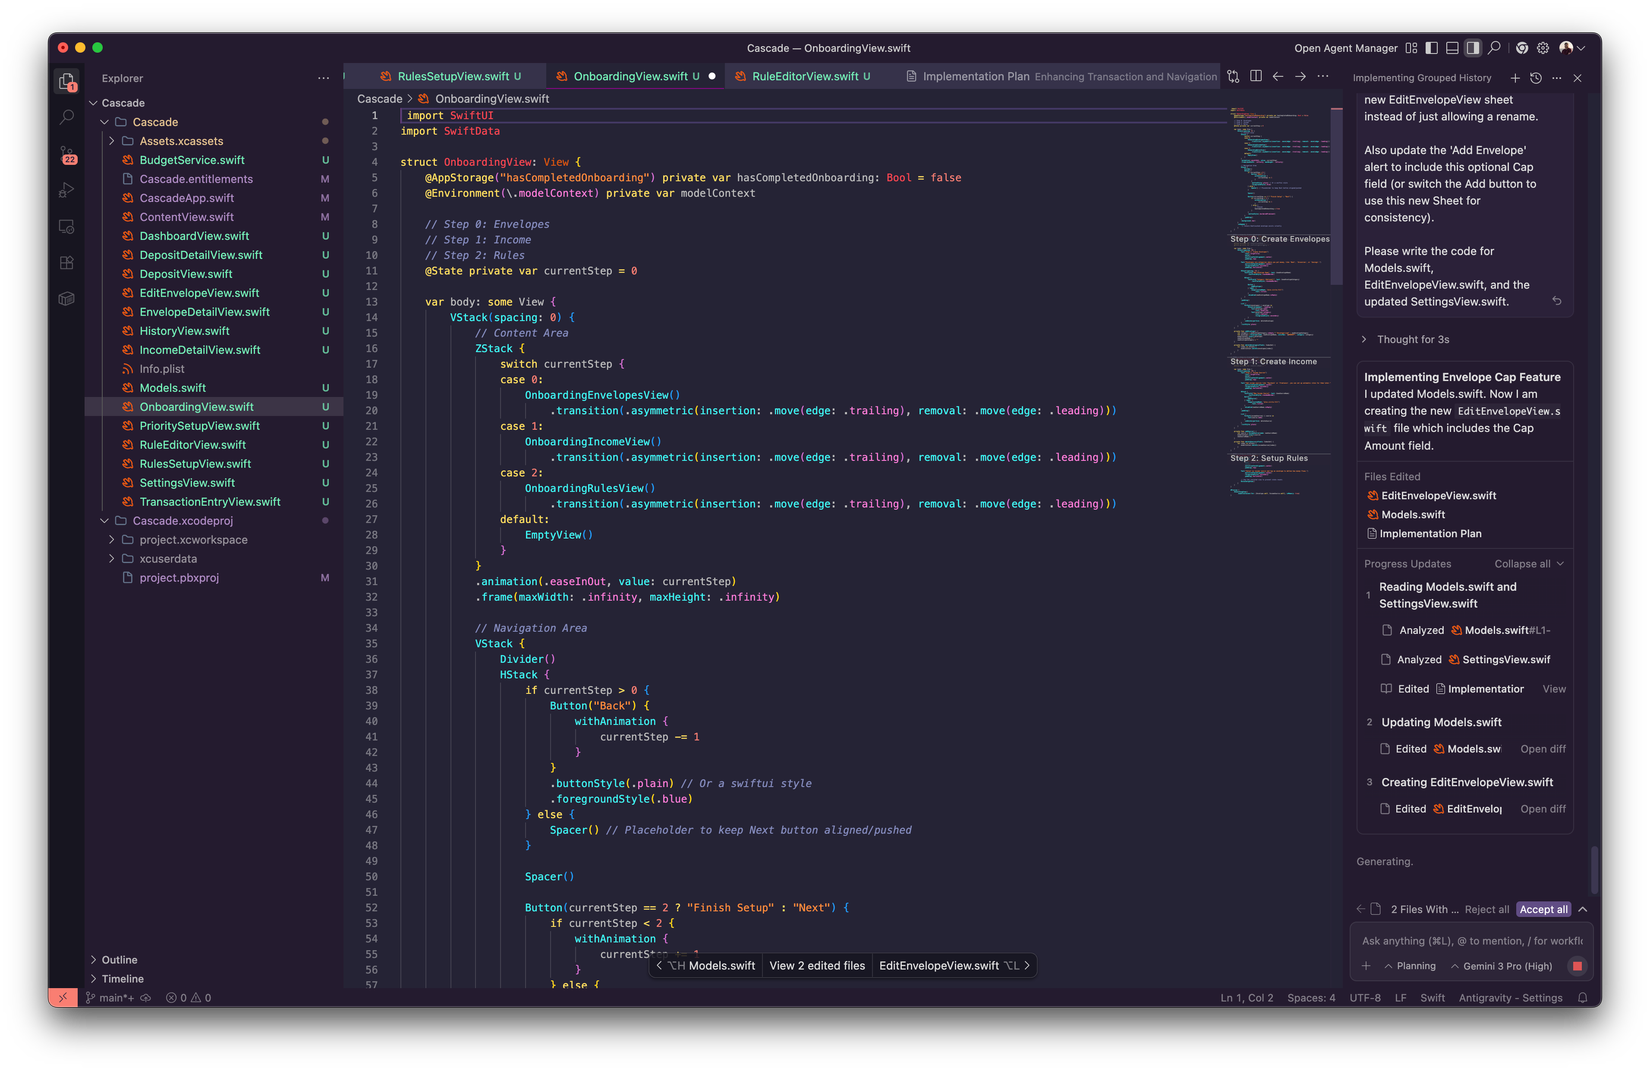The height and width of the screenshot is (1071, 1650).
Task: Click the split editor right icon
Action: coord(1256,76)
